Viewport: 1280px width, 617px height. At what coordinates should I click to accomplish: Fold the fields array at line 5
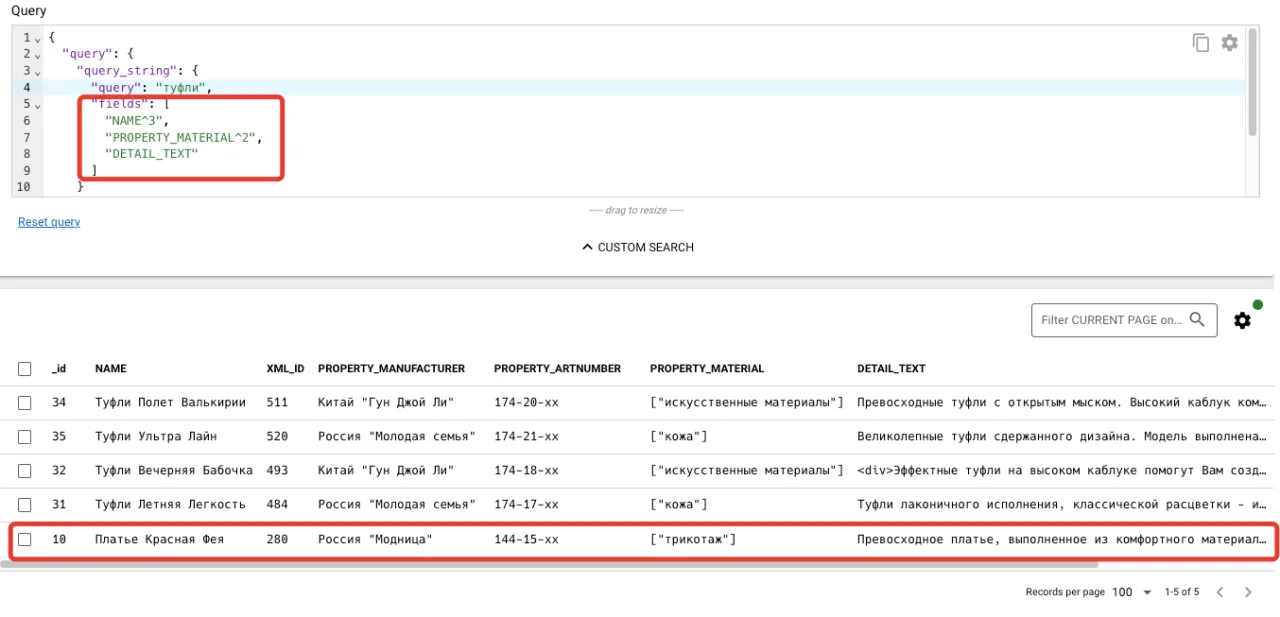37,105
